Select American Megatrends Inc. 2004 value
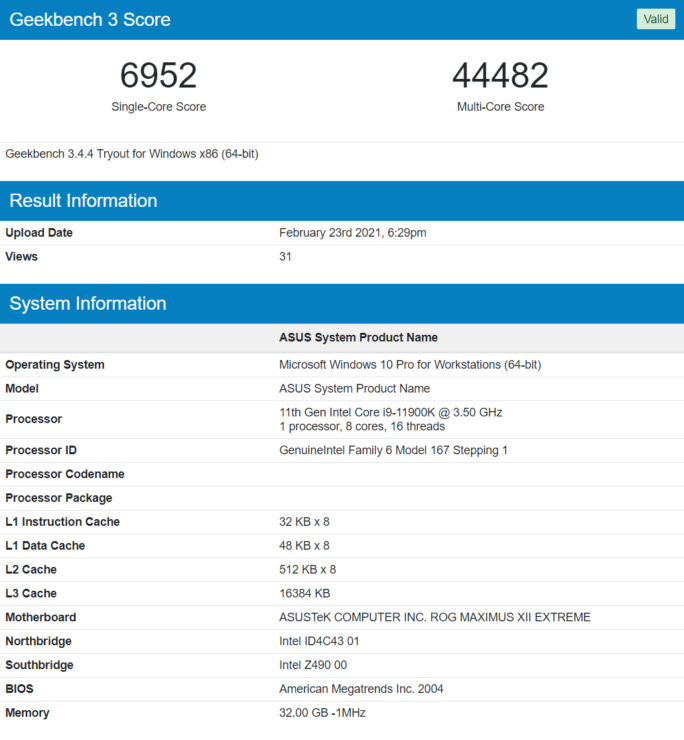This screenshot has height=740, width=684. 361,689
